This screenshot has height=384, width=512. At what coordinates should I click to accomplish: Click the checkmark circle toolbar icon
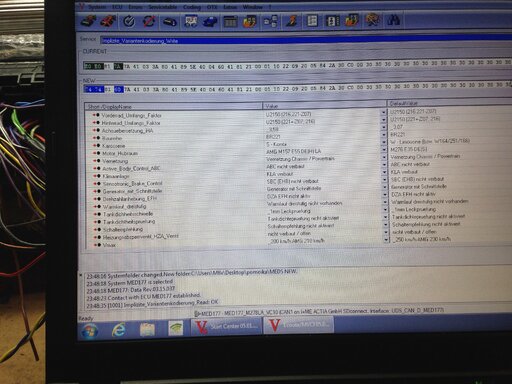[x=129, y=22]
